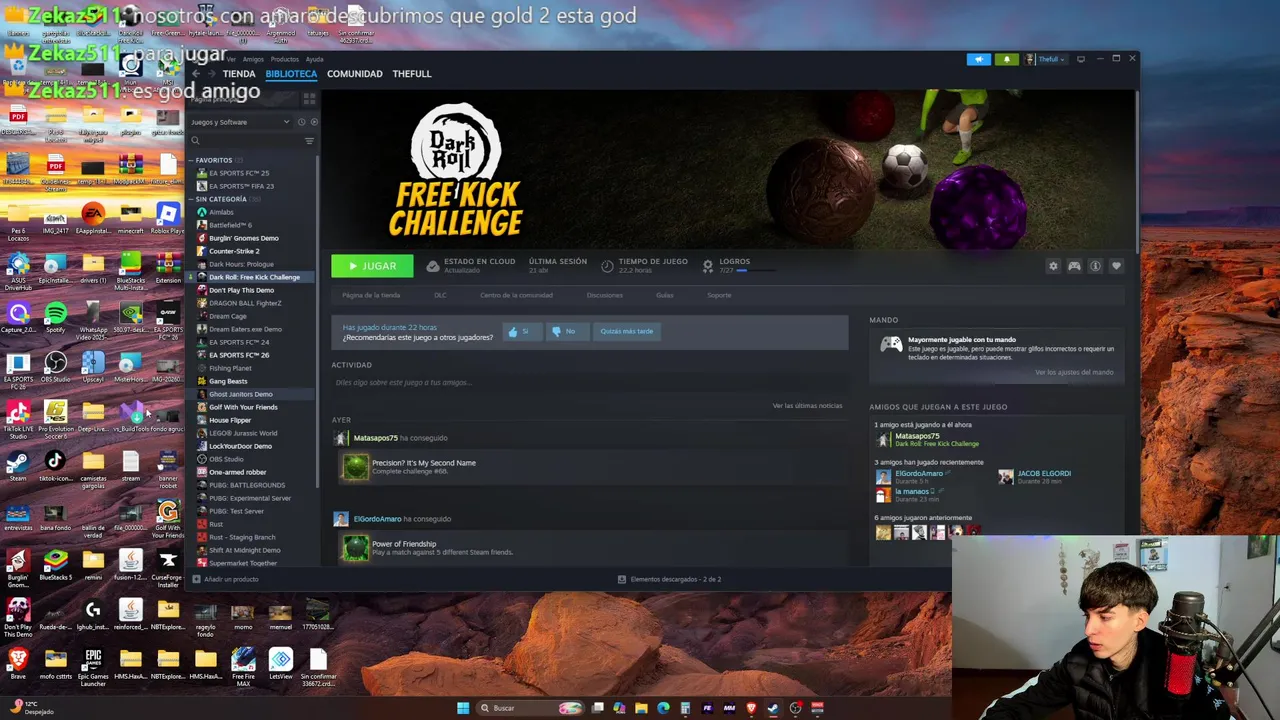The width and height of the screenshot is (1280, 720).
Task: Open Amigos menu
Action: [x=253, y=59]
